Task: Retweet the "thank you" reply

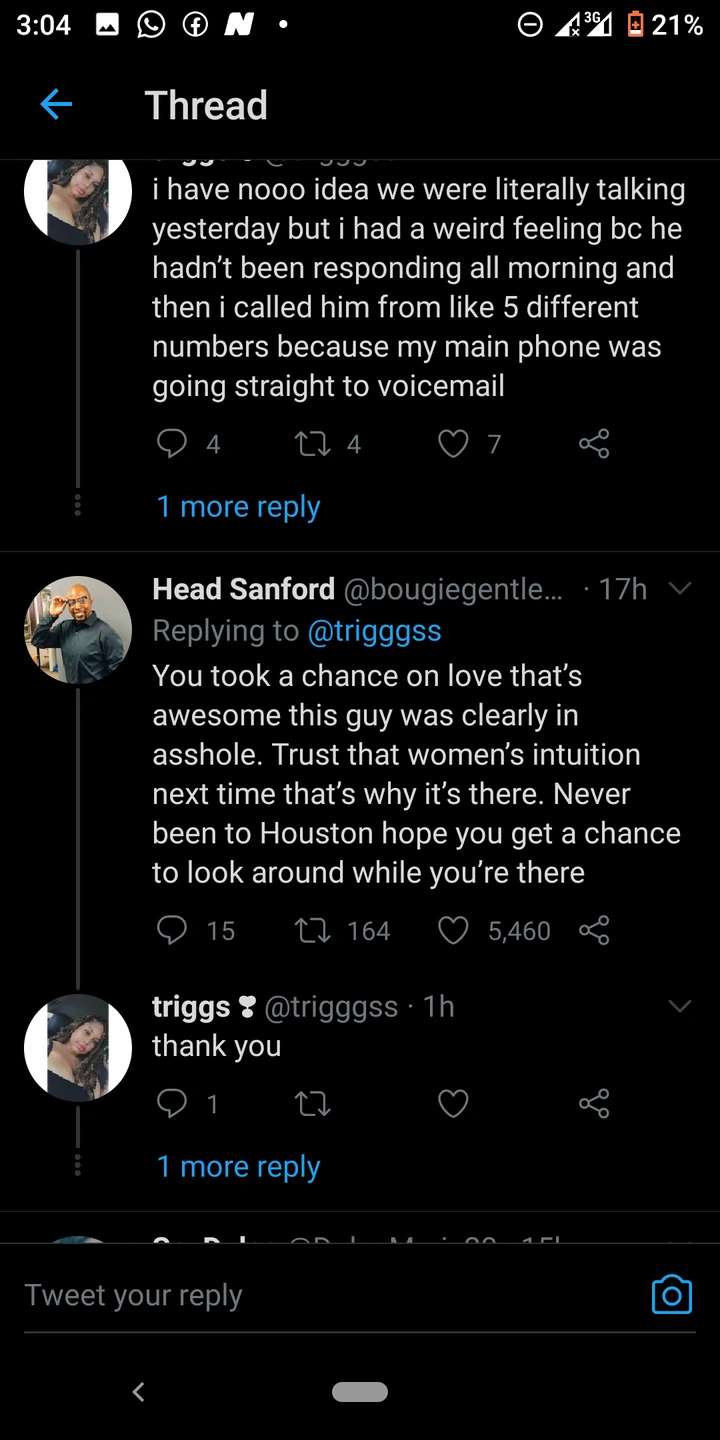Action: coord(313,1104)
